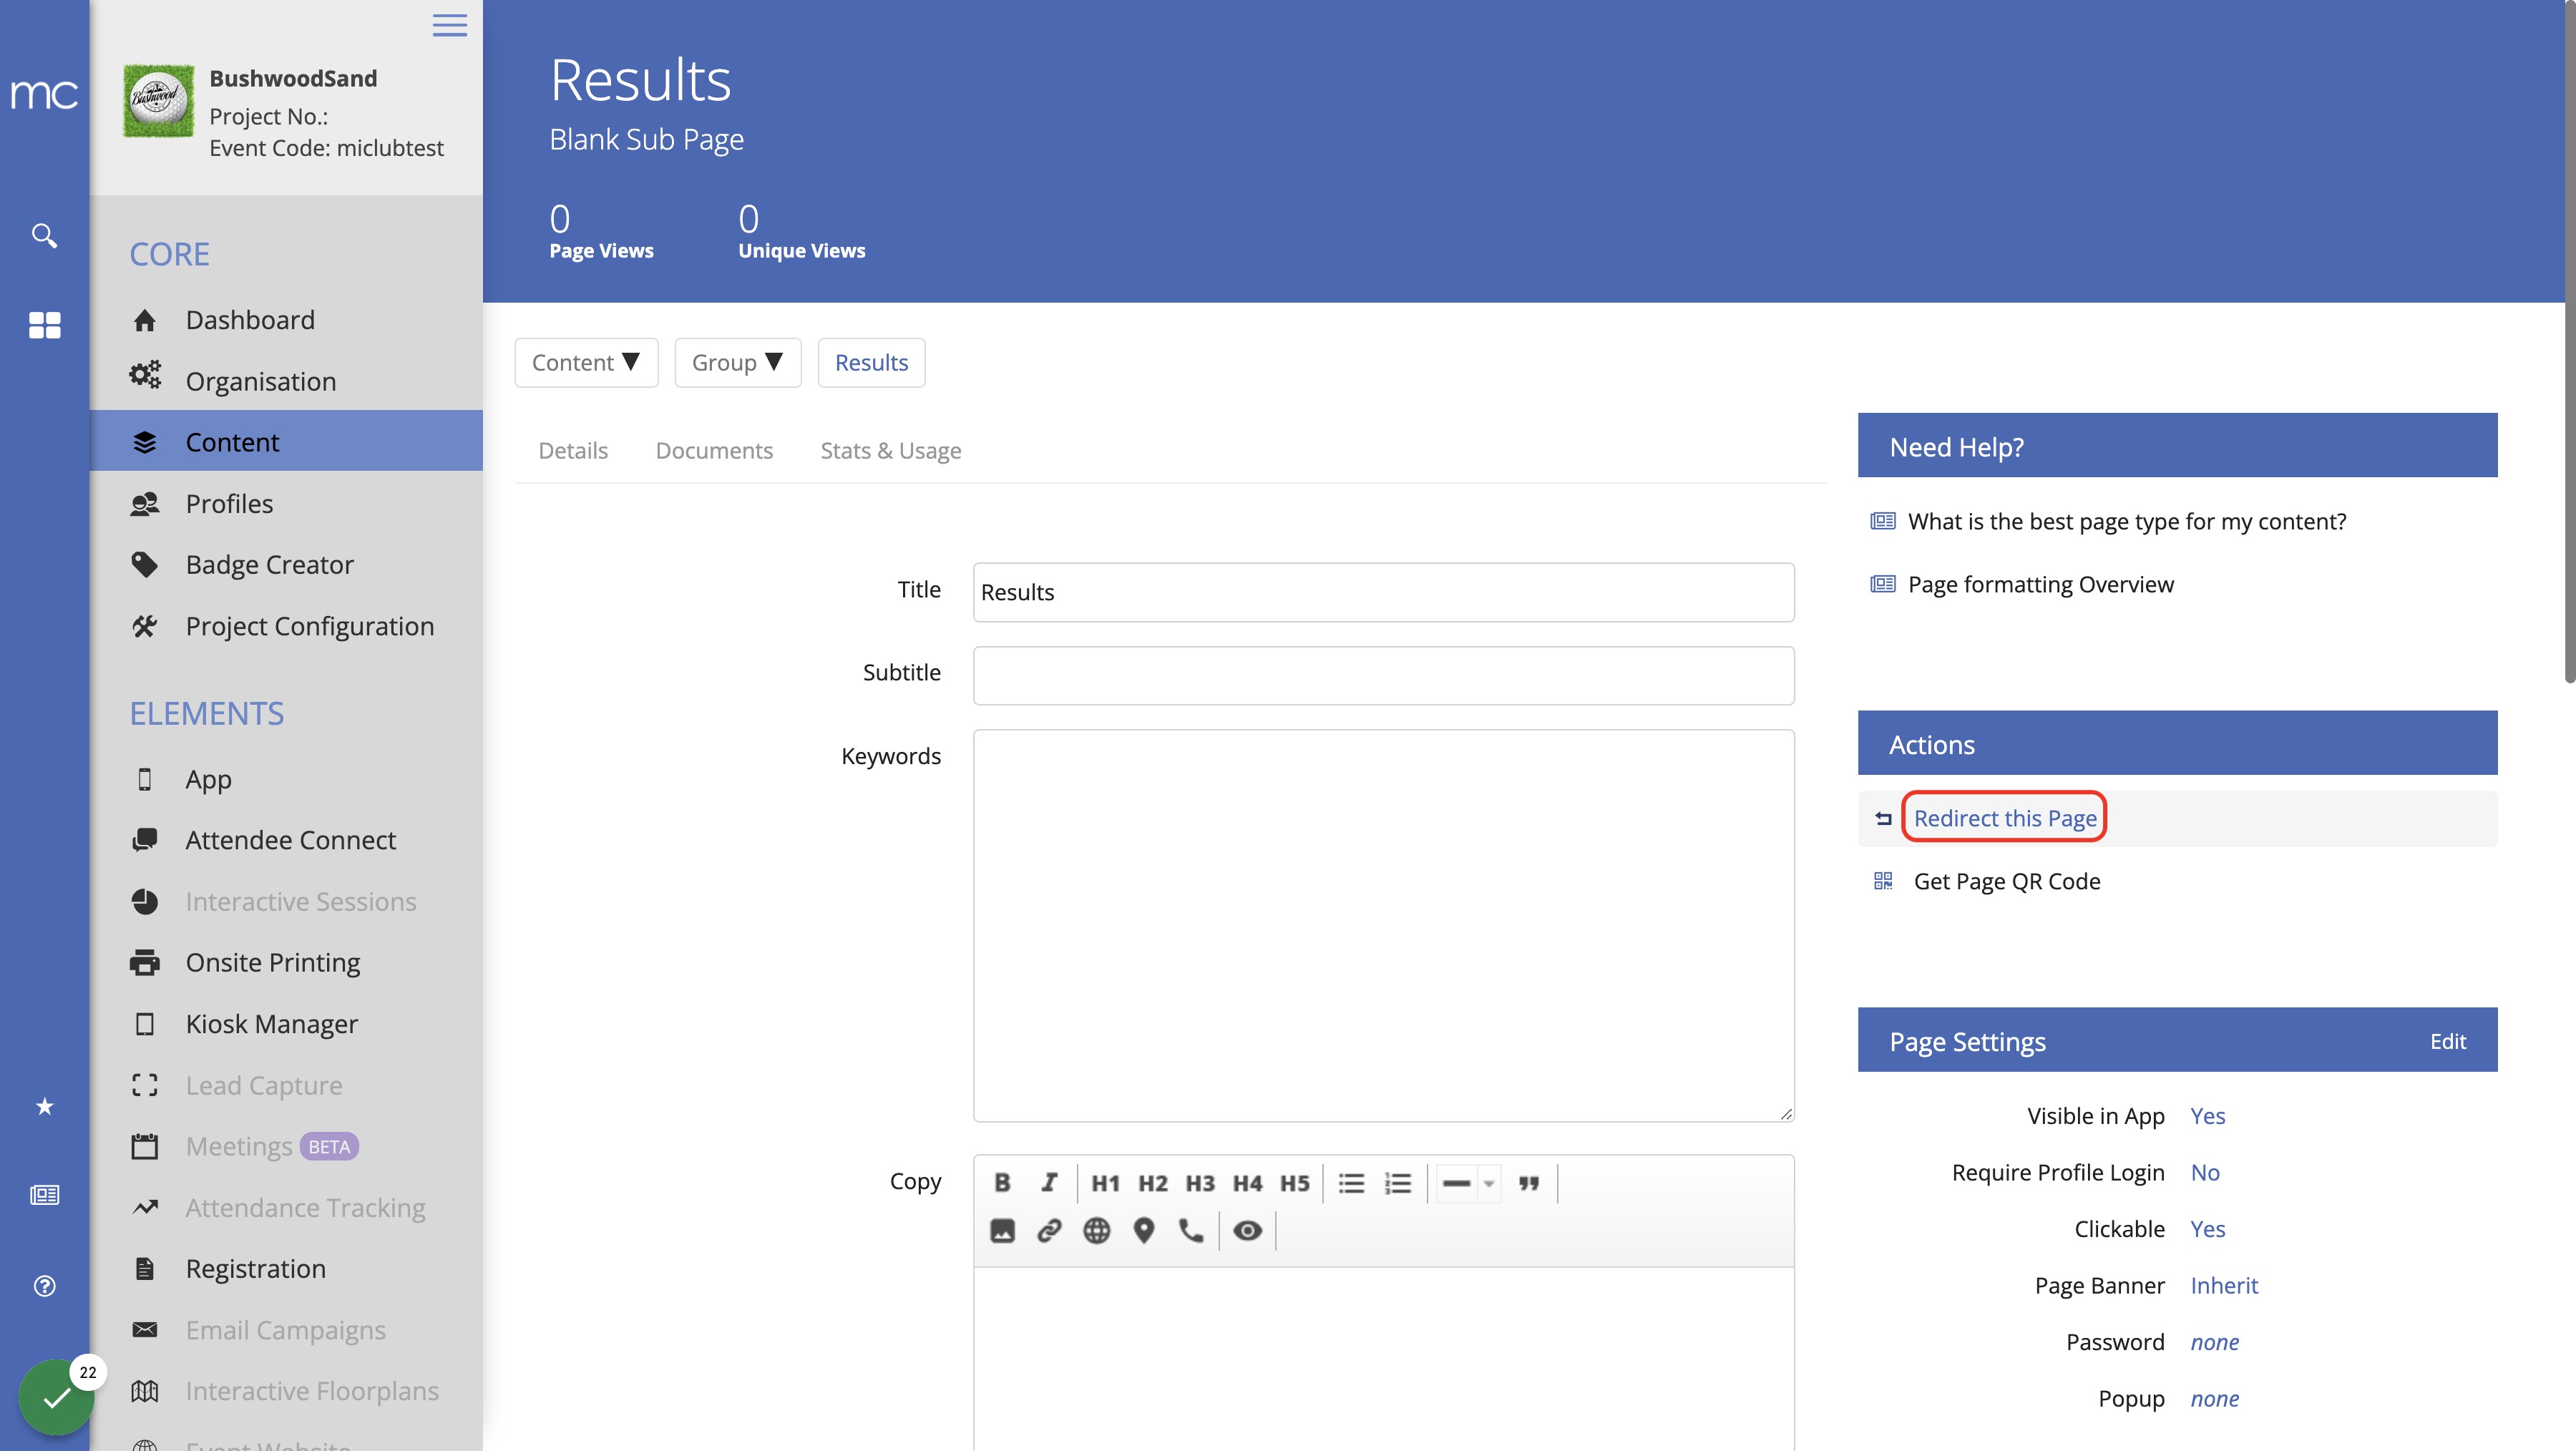Insert image via editor image icon
The width and height of the screenshot is (2576, 1451).
coord(1002,1230)
